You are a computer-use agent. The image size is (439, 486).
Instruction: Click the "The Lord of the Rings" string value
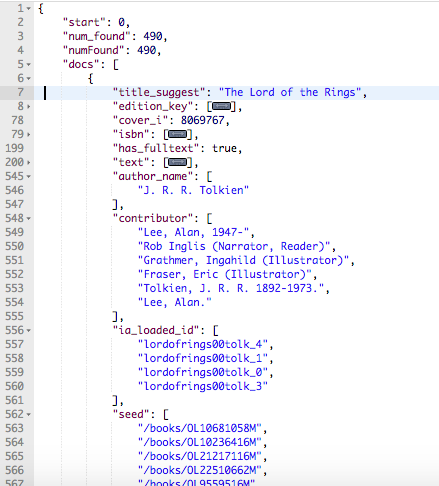(290, 92)
